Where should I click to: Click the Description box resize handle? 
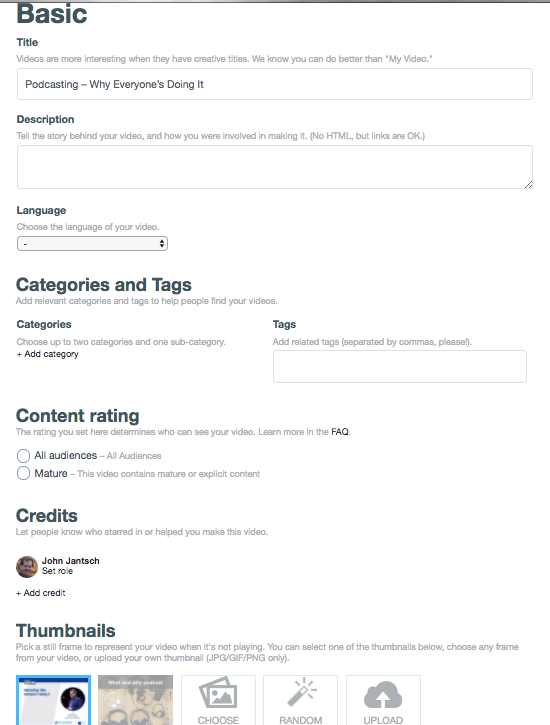(529, 184)
